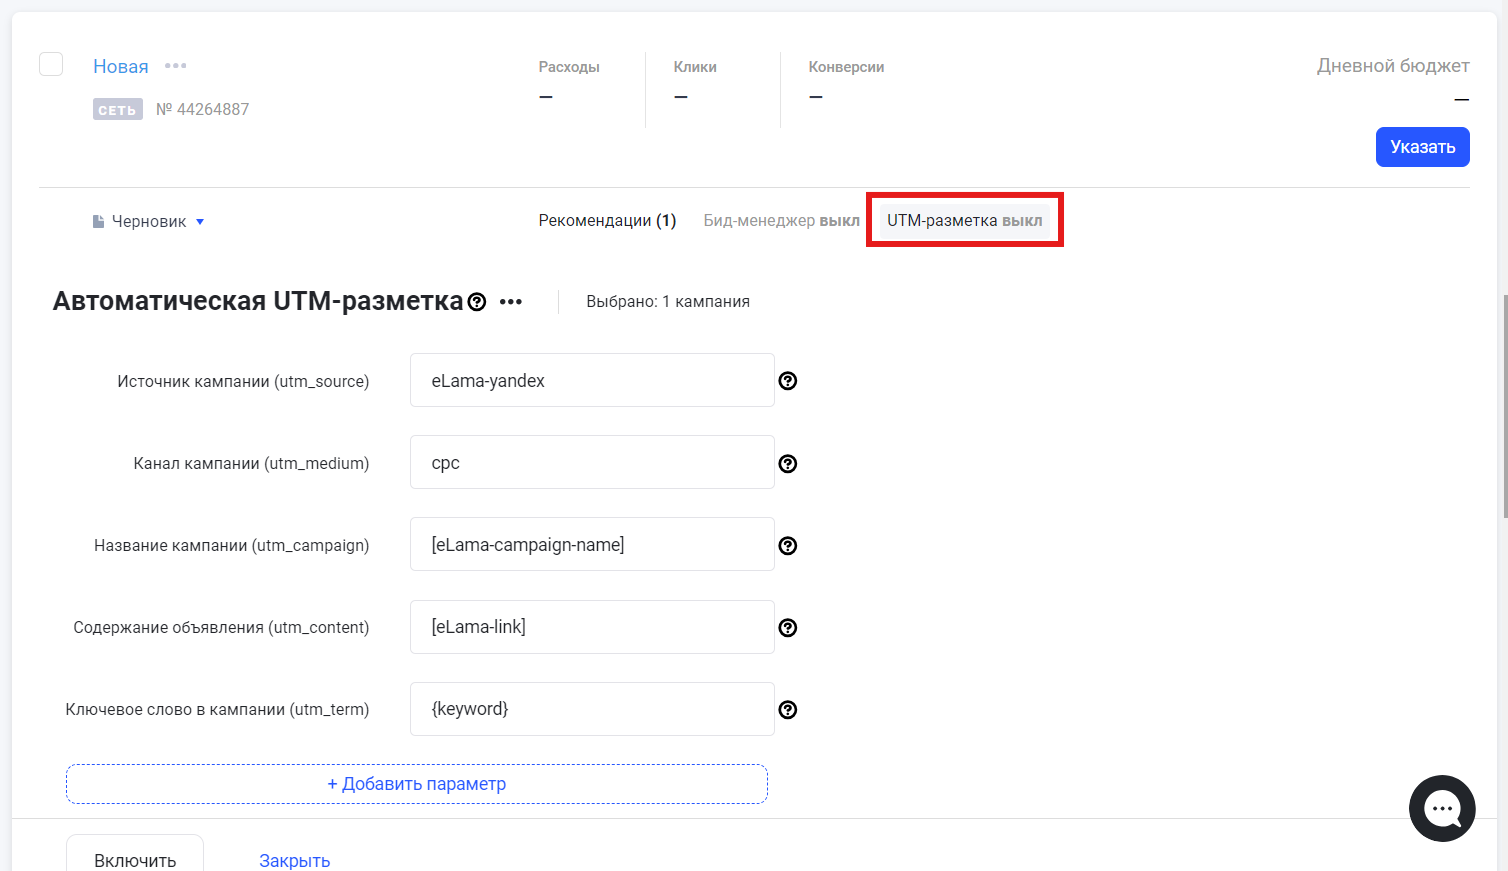Click the Черновик document icon
Image resolution: width=1508 pixels, height=871 pixels.
(x=98, y=221)
